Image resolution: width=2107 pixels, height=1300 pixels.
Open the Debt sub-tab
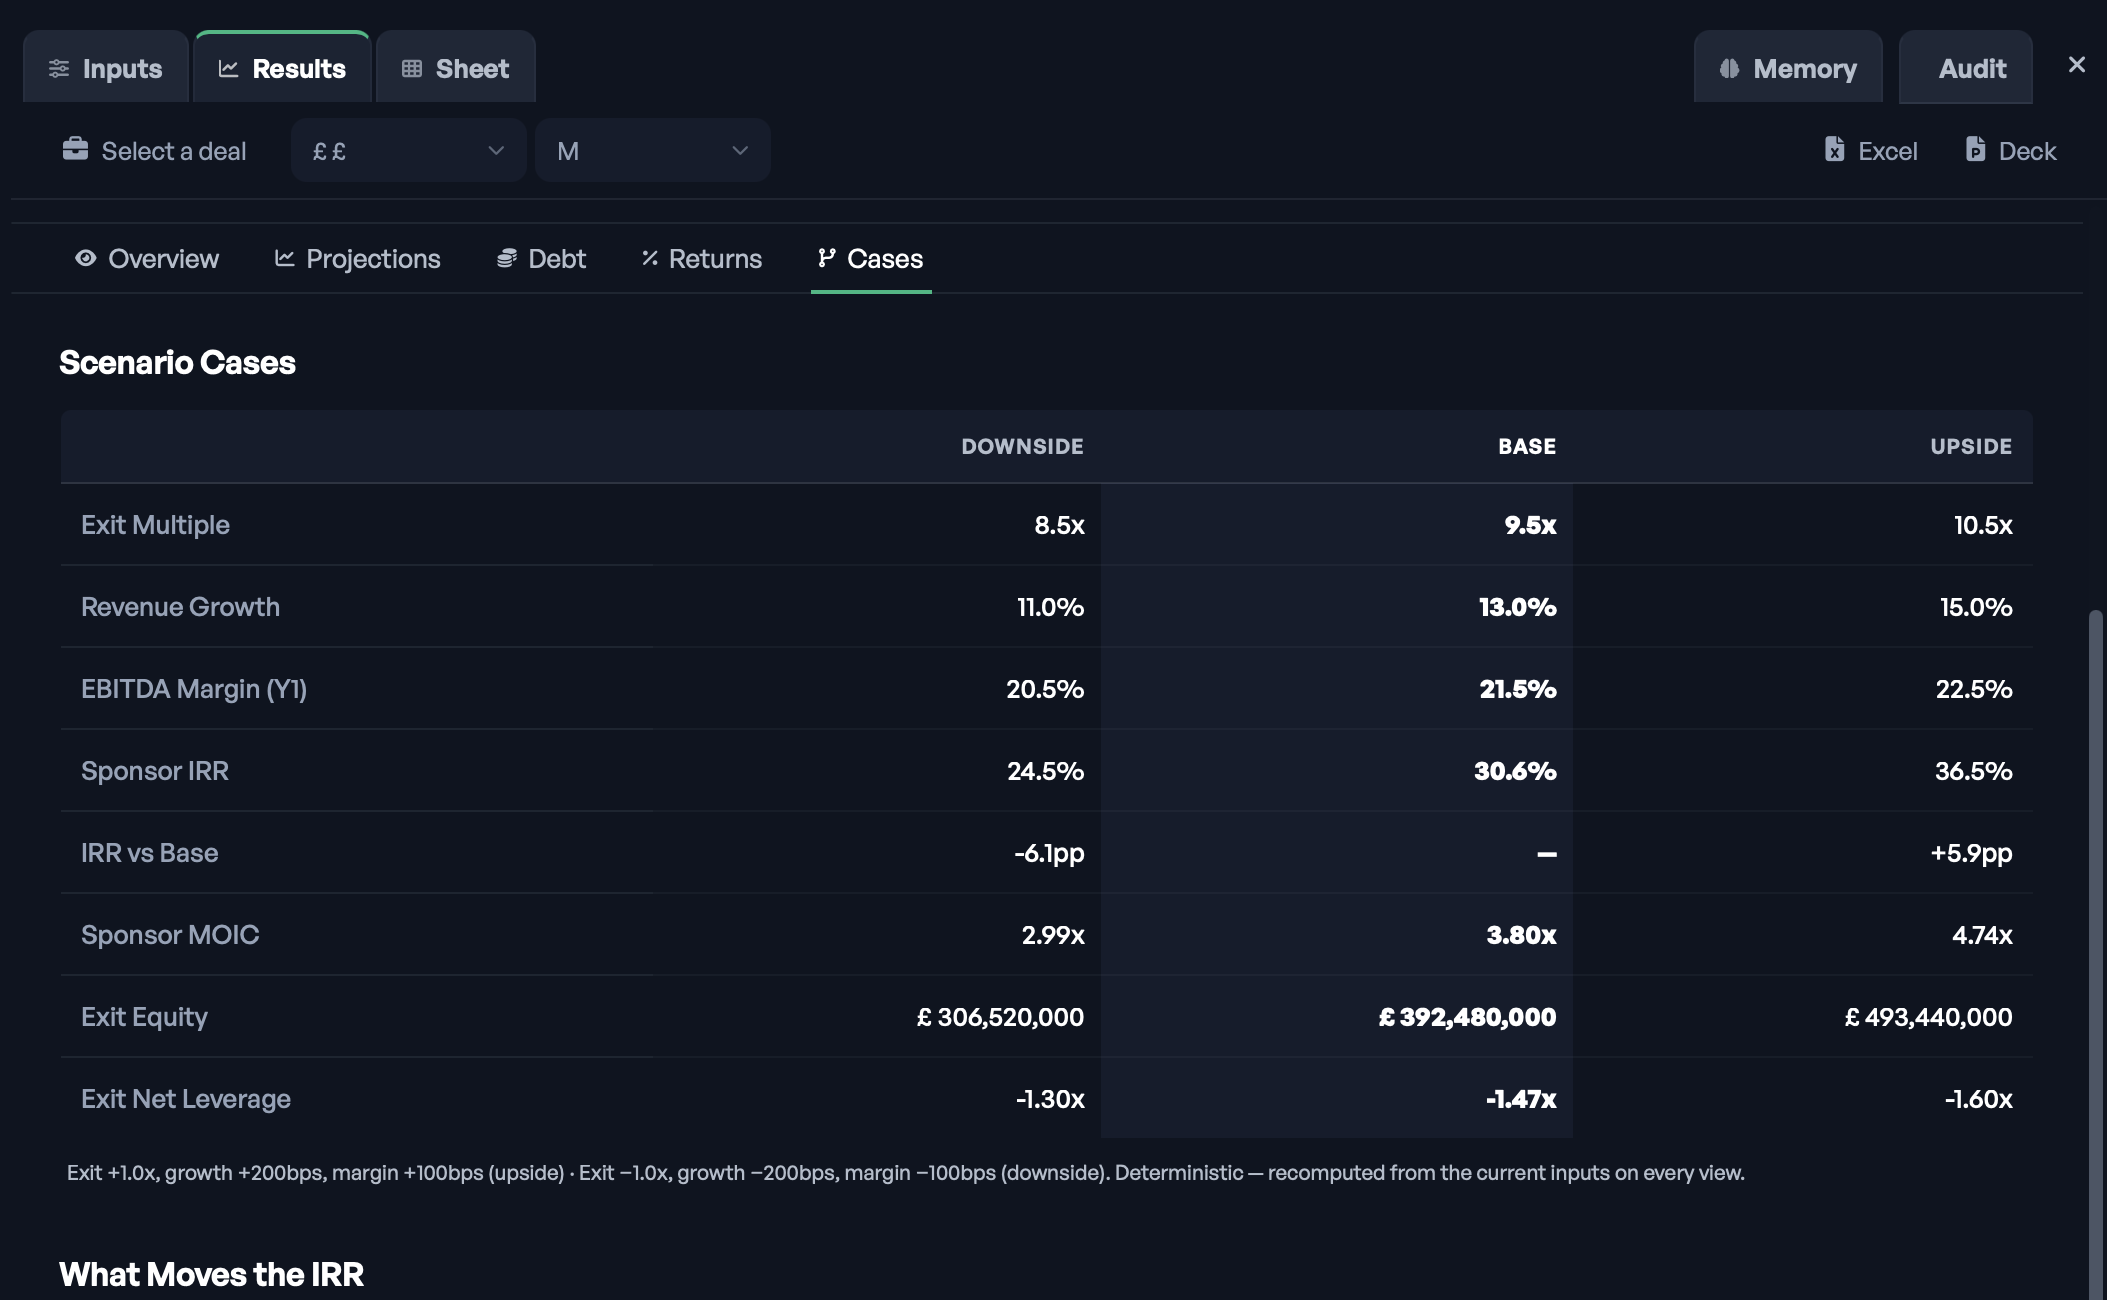[541, 258]
